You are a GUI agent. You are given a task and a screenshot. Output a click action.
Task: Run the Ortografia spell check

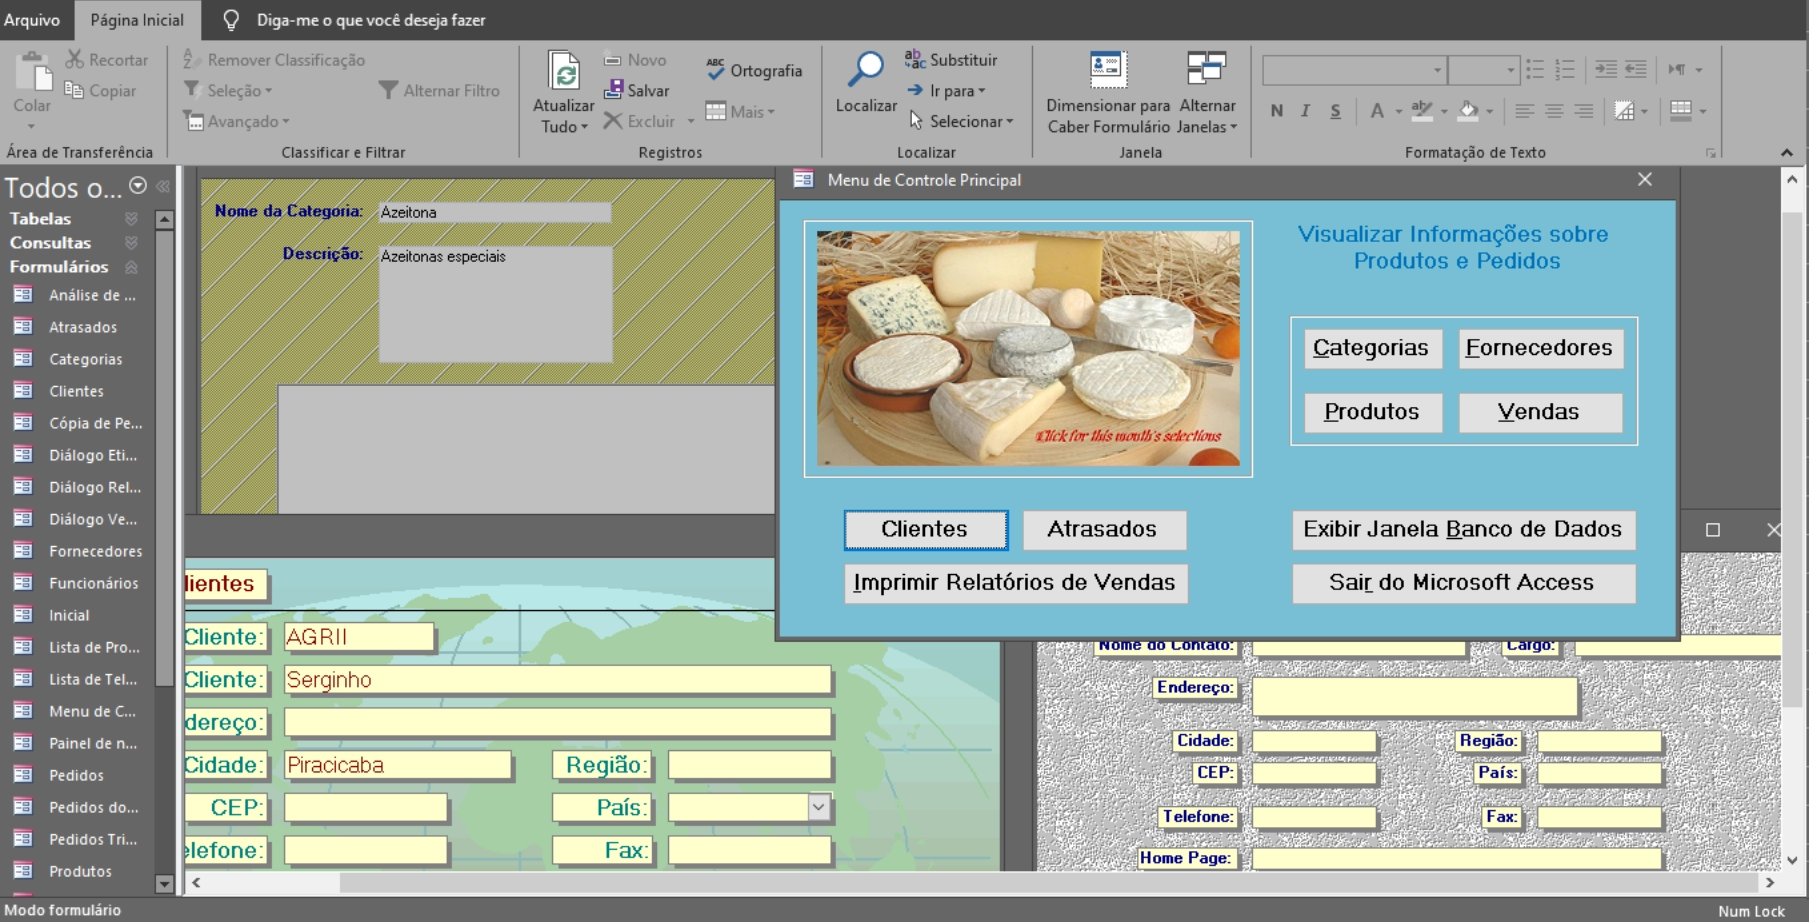(x=754, y=70)
